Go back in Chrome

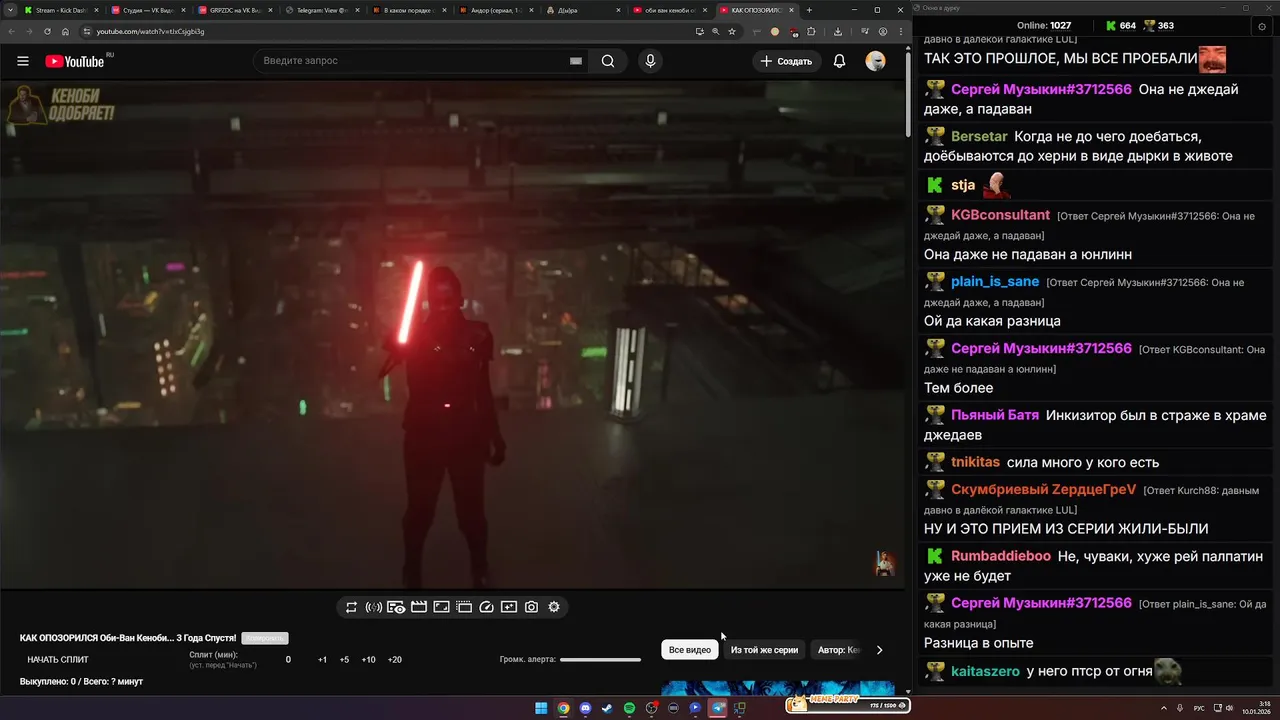(10, 31)
